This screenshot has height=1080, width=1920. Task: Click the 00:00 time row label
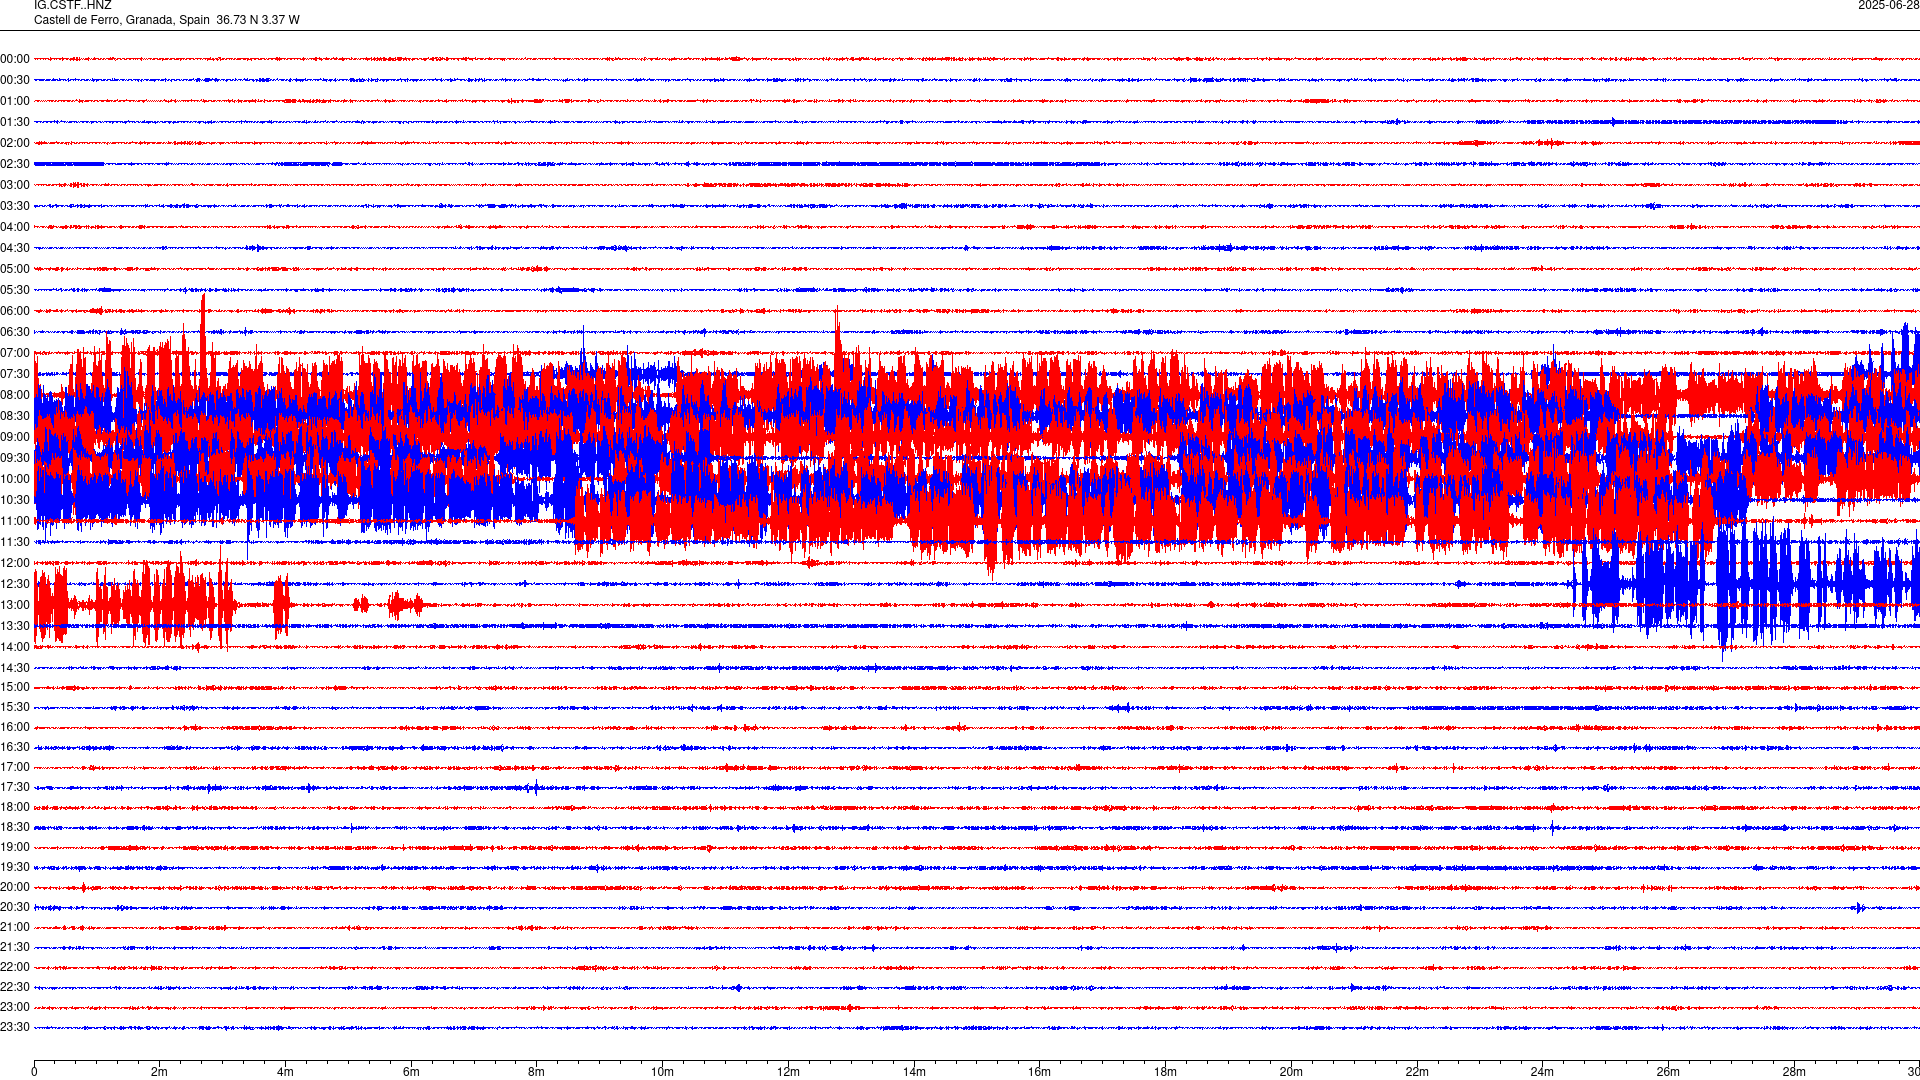pyautogui.click(x=15, y=59)
